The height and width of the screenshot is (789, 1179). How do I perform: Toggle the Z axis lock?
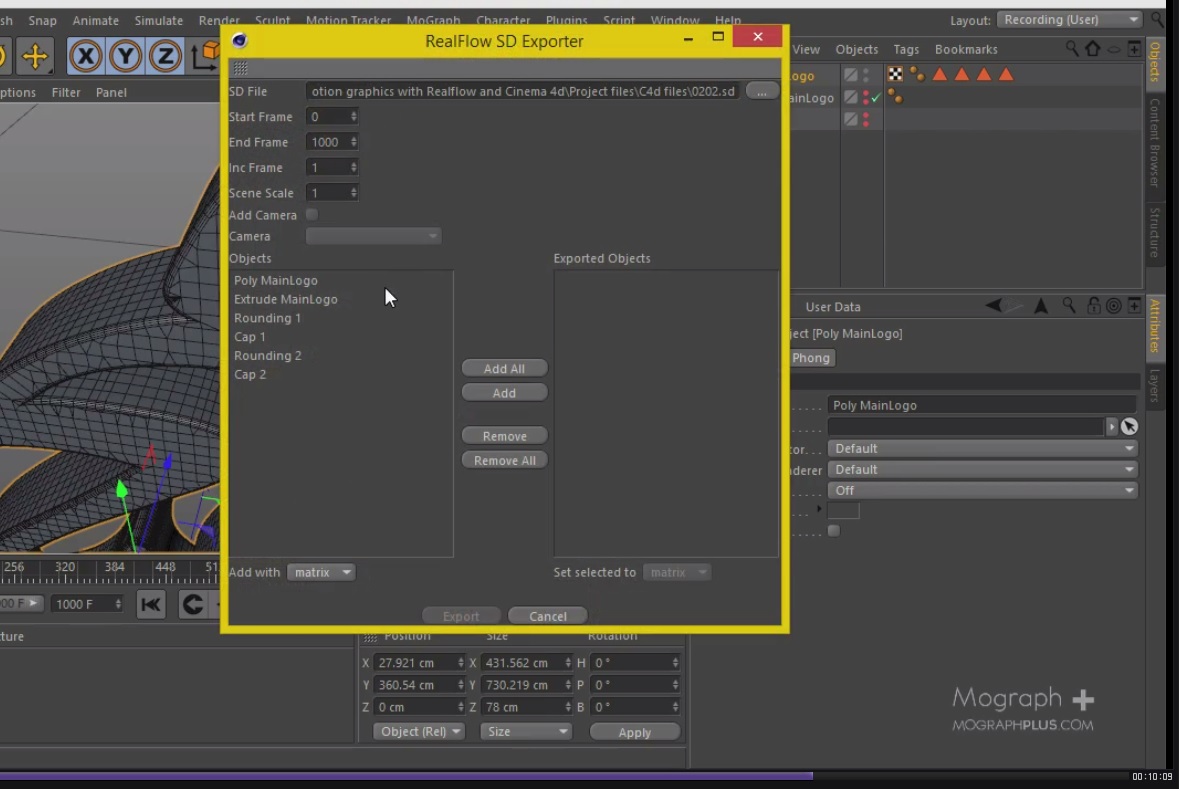(165, 56)
